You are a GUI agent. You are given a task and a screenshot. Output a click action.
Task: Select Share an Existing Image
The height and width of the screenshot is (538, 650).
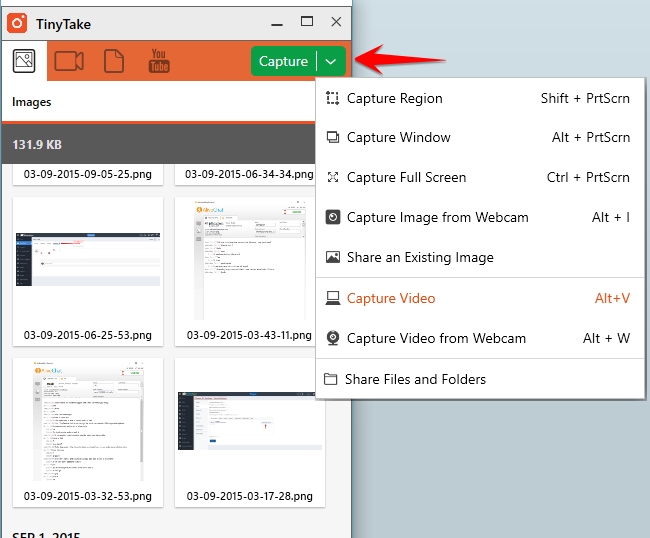[x=480, y=257]
